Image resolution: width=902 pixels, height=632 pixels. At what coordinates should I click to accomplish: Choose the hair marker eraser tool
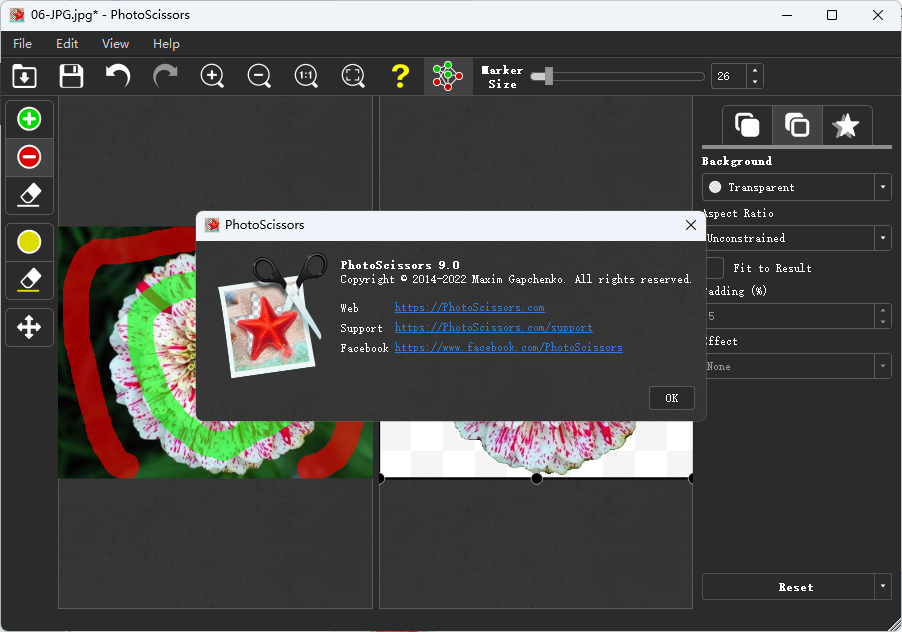coord(29,280)
